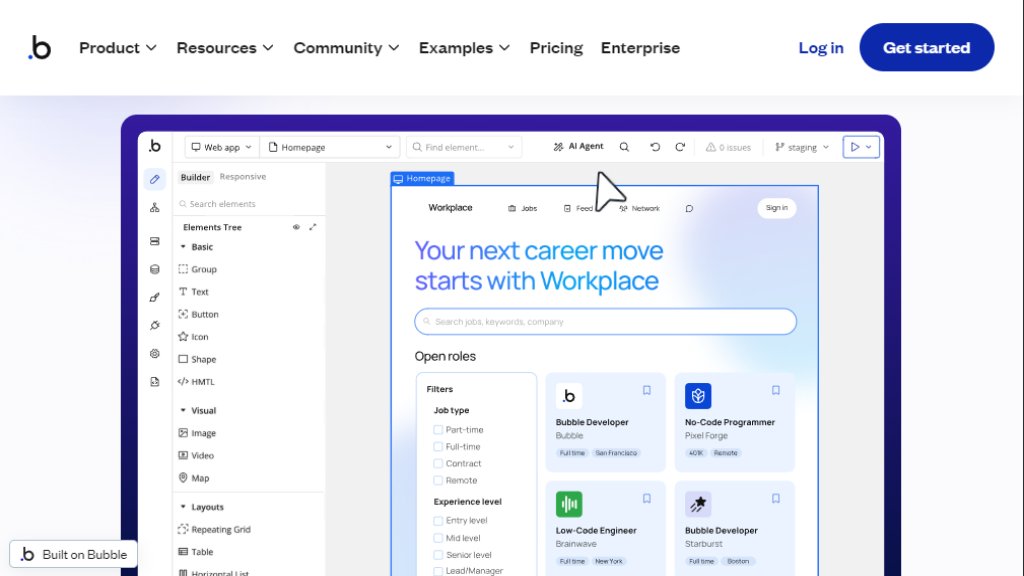Select the Workflow icon in sidebar

coord(155,208)
